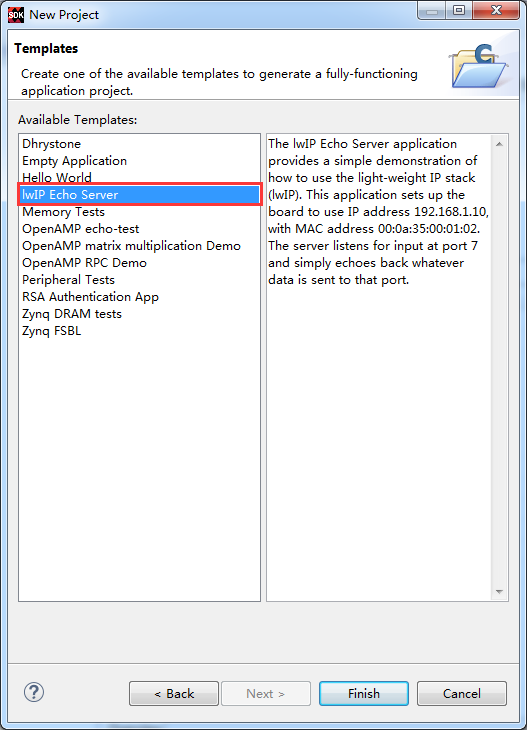Select the Dhrystone template
The height and width of the screenshot is (730, 527).
pyautogui.click(x=140, y=144)
